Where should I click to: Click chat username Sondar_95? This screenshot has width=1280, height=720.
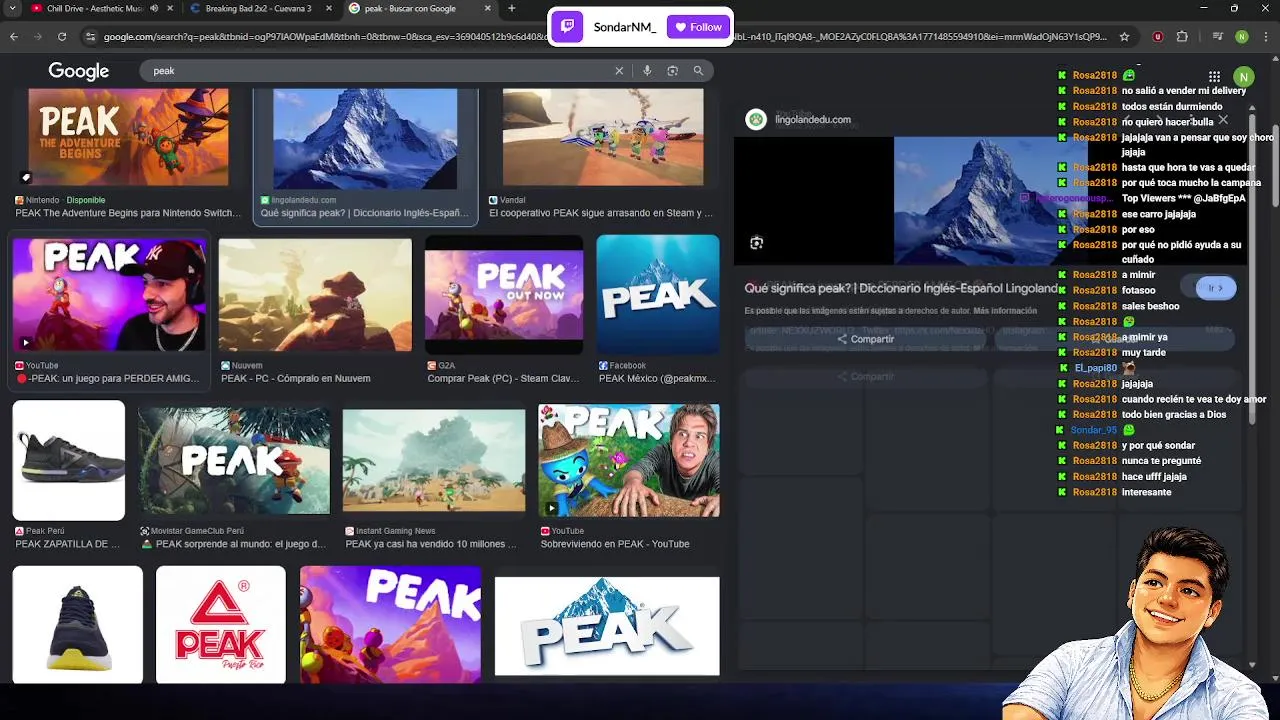coord(1093,430)
